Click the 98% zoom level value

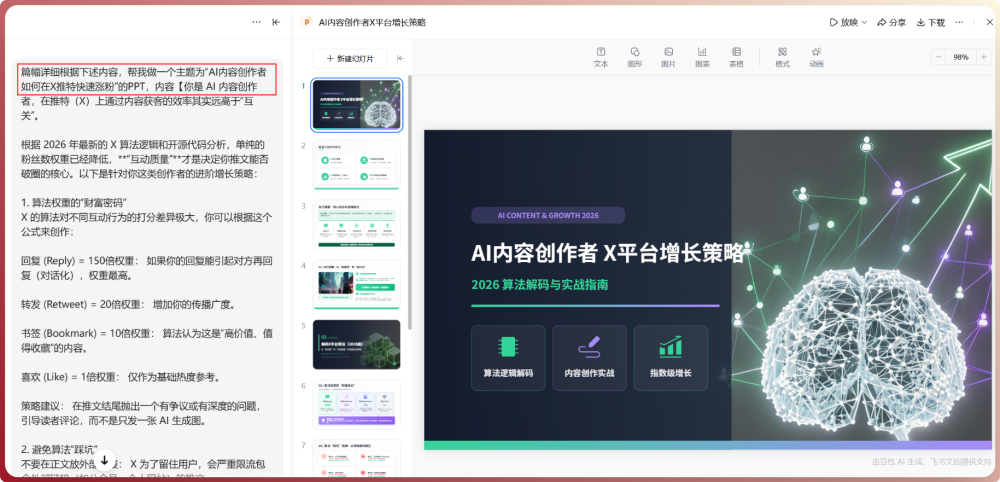(960, 57)
